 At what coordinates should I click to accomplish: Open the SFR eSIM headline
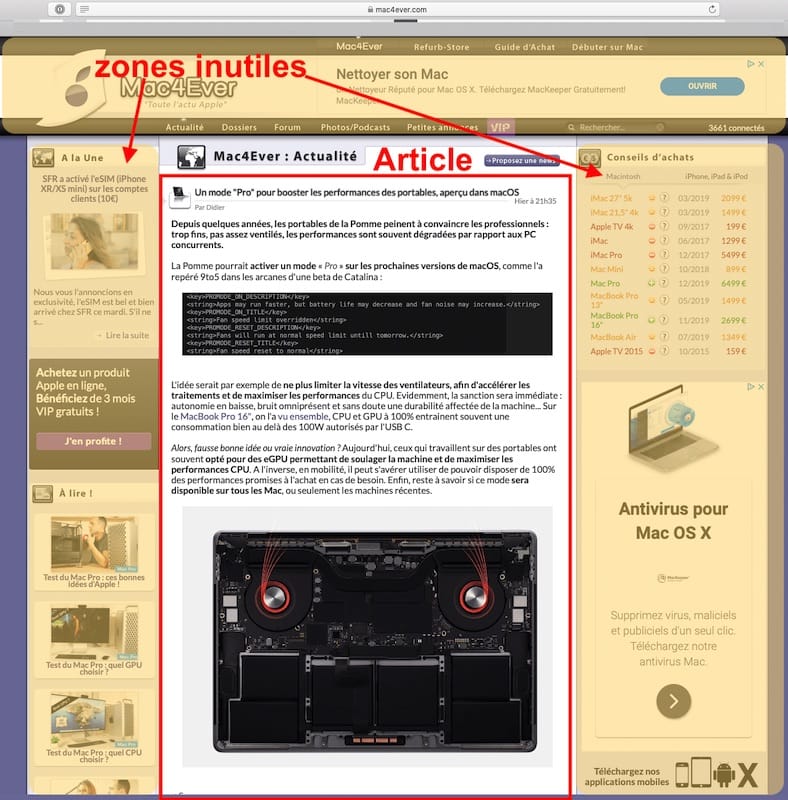coord(94,188)
